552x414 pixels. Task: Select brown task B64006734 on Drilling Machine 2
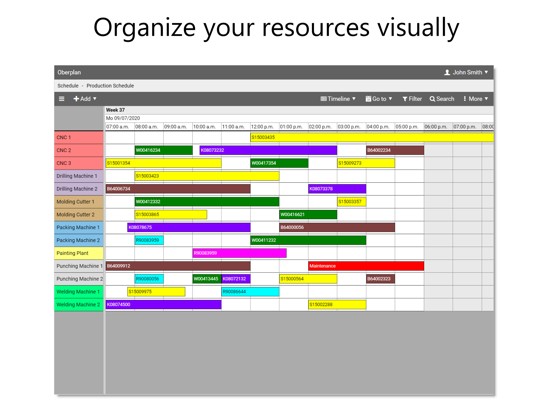178,189
